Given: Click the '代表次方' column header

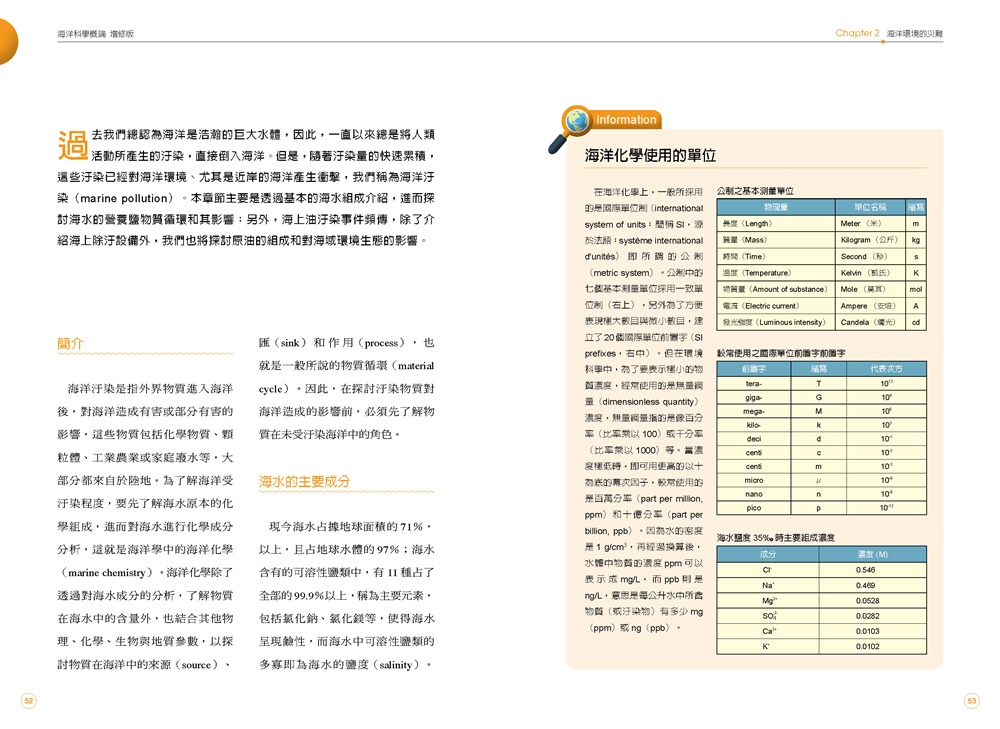Looking at the screenshot, I should pyautogui.click(x=886, y=369).
